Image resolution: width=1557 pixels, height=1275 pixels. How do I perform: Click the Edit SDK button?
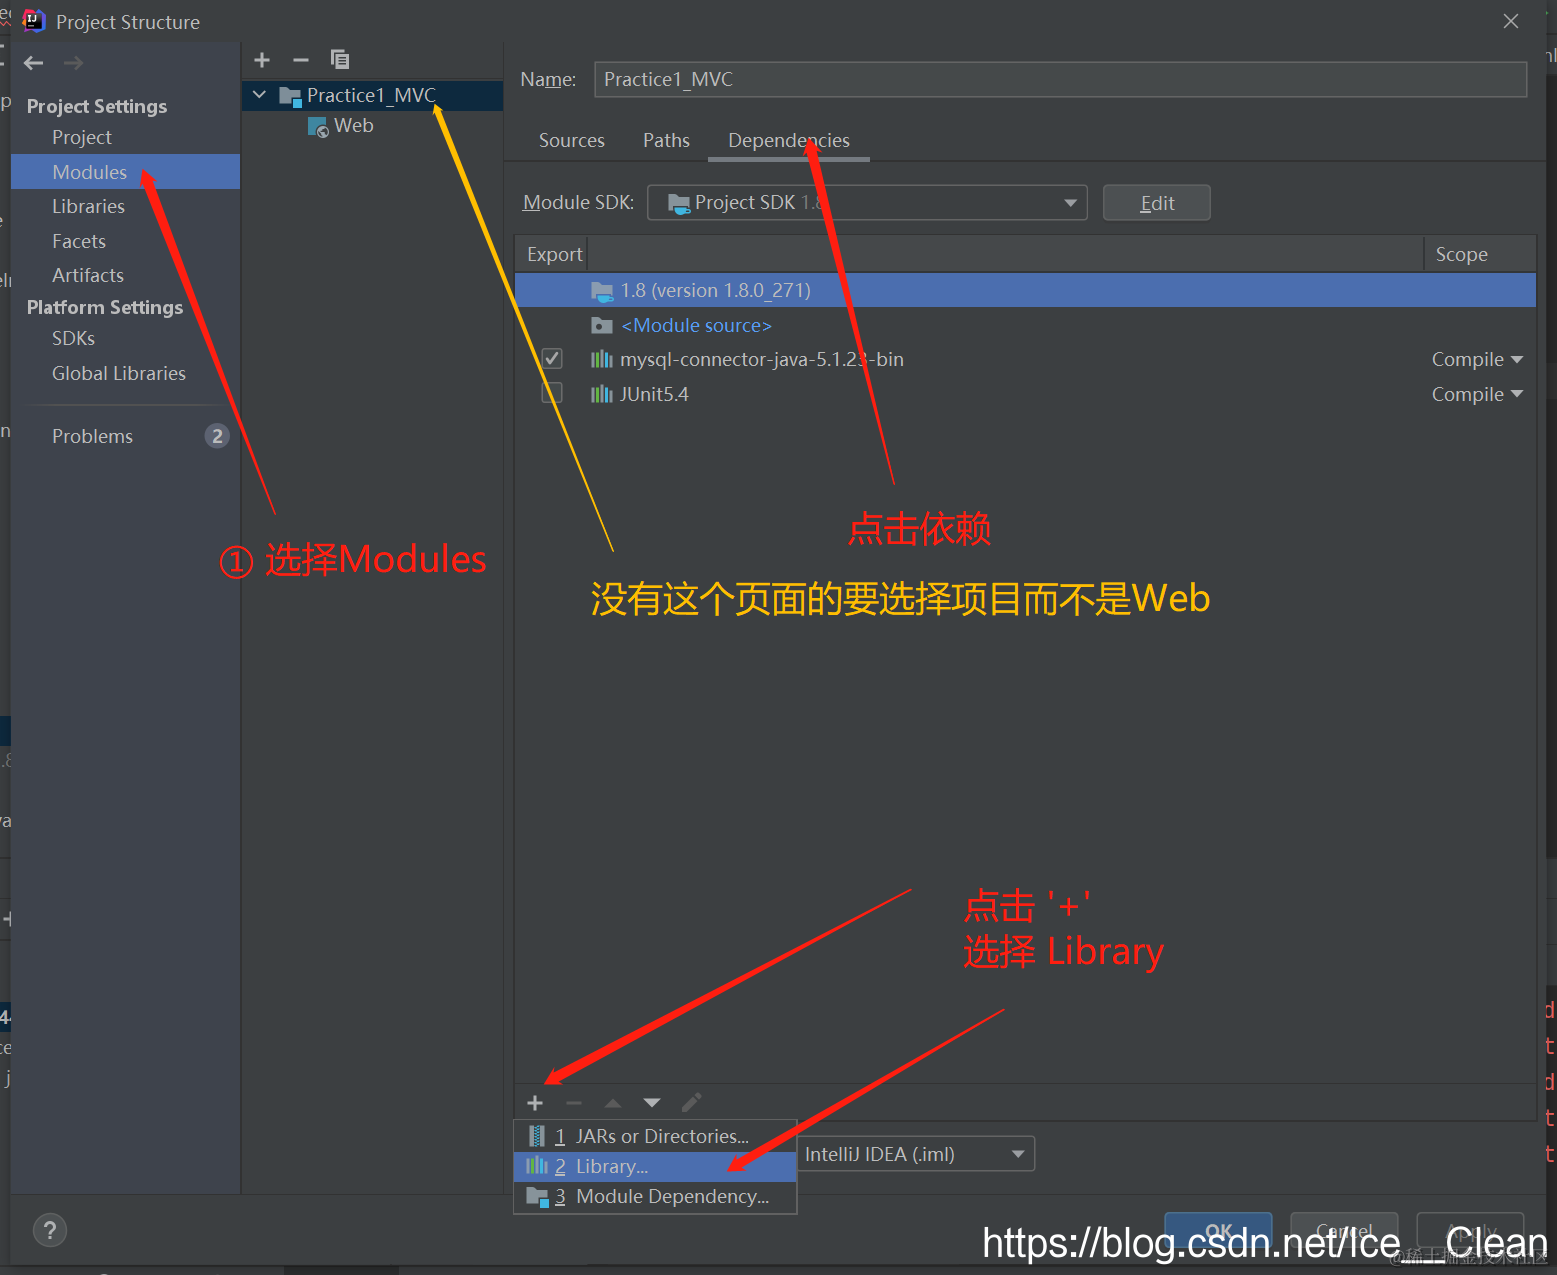click(1156, 203)
